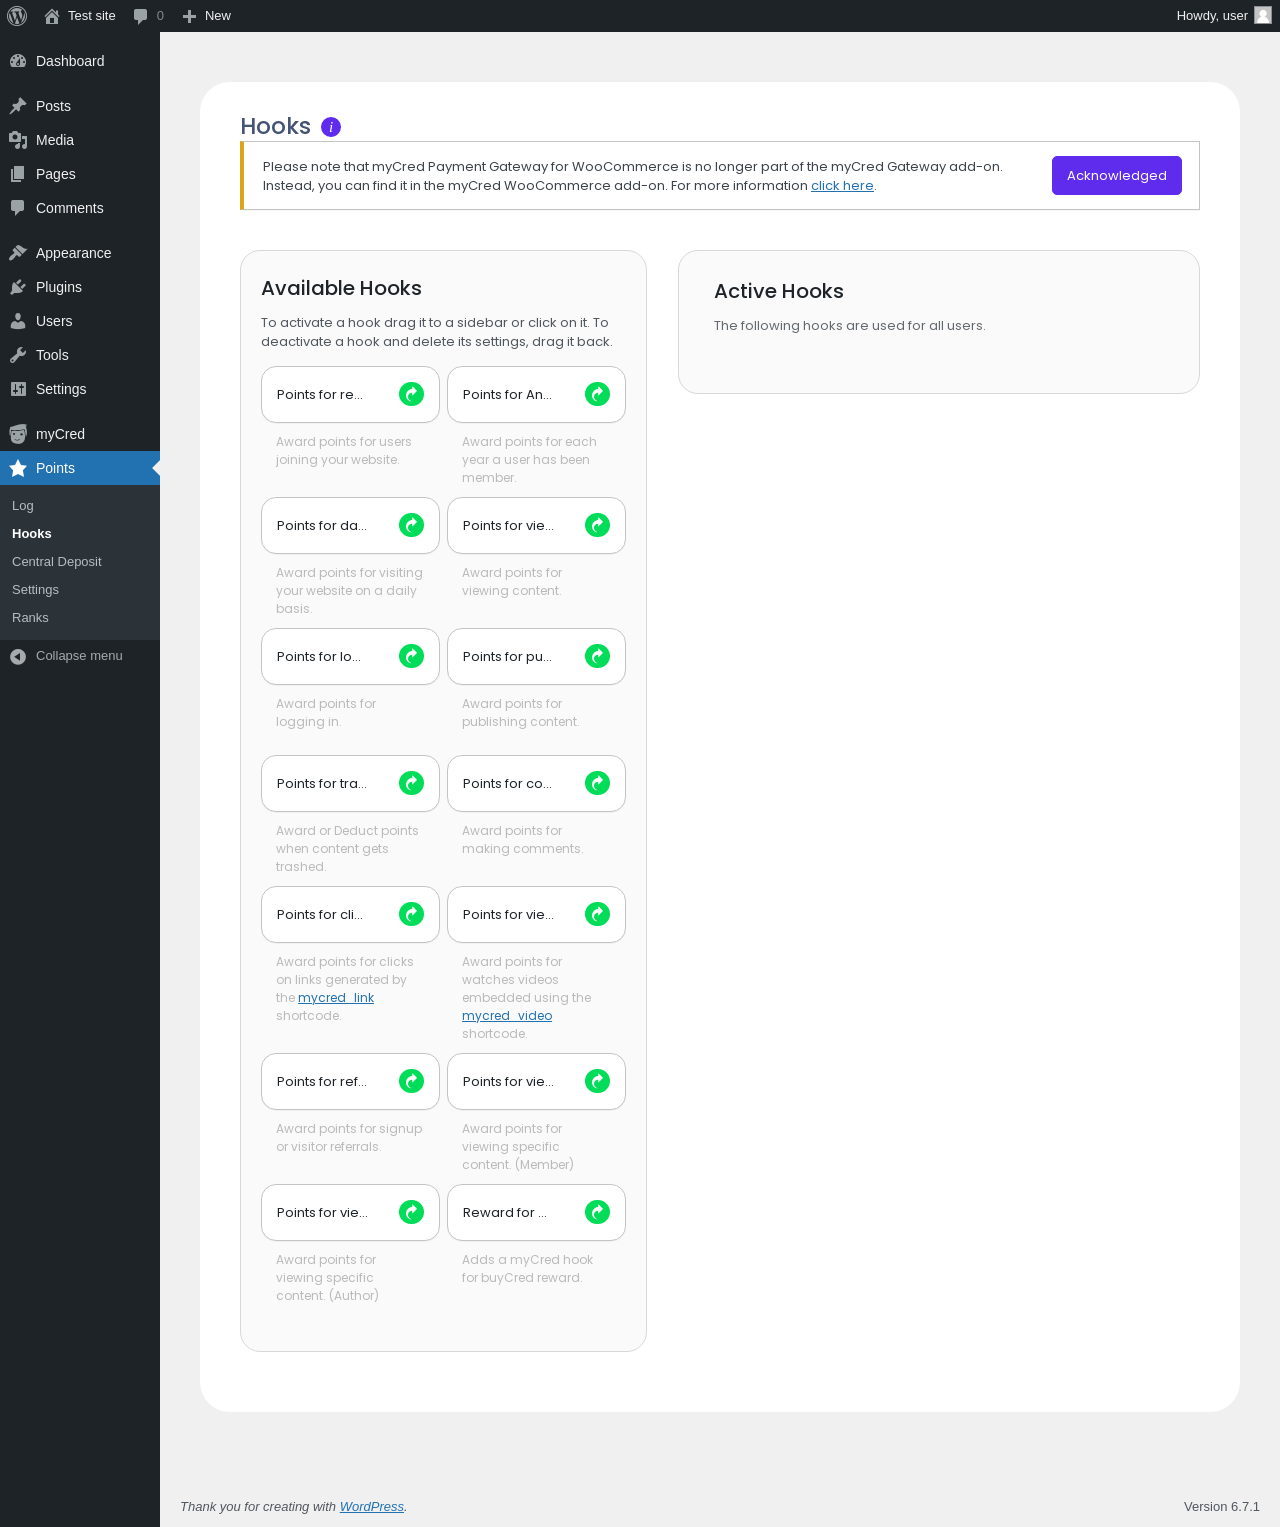Click the Points star icon
Viewport: 1280px width, 1527px height.
point(18,468)
